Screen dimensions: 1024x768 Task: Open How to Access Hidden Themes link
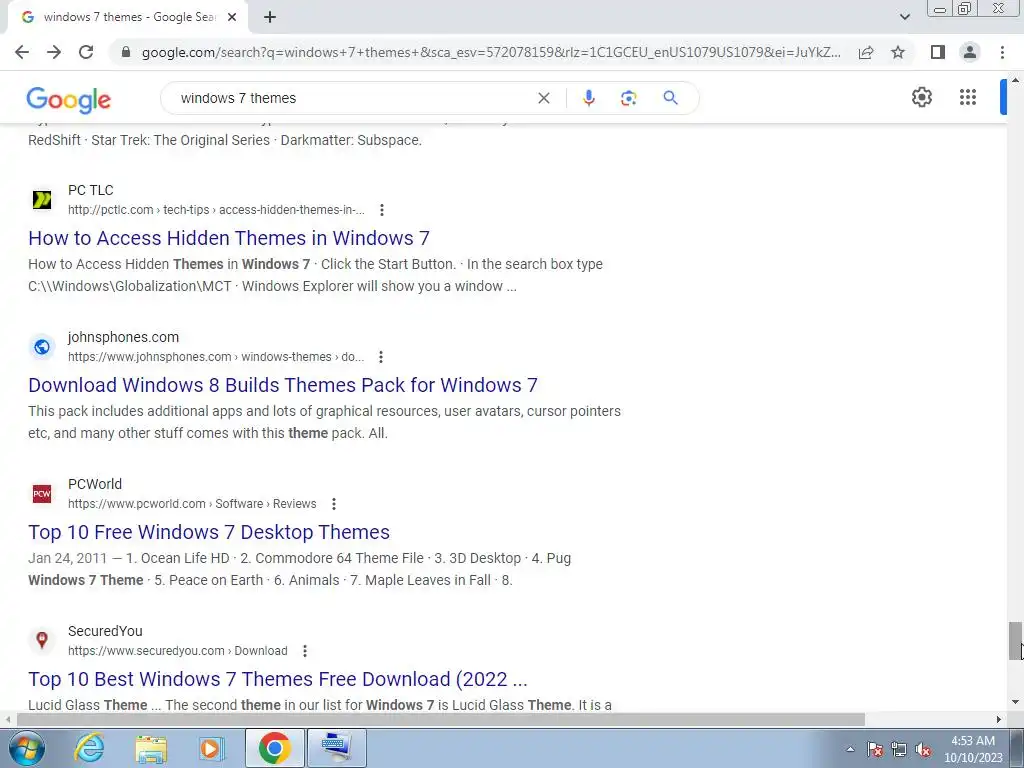[x=229, y=238]
